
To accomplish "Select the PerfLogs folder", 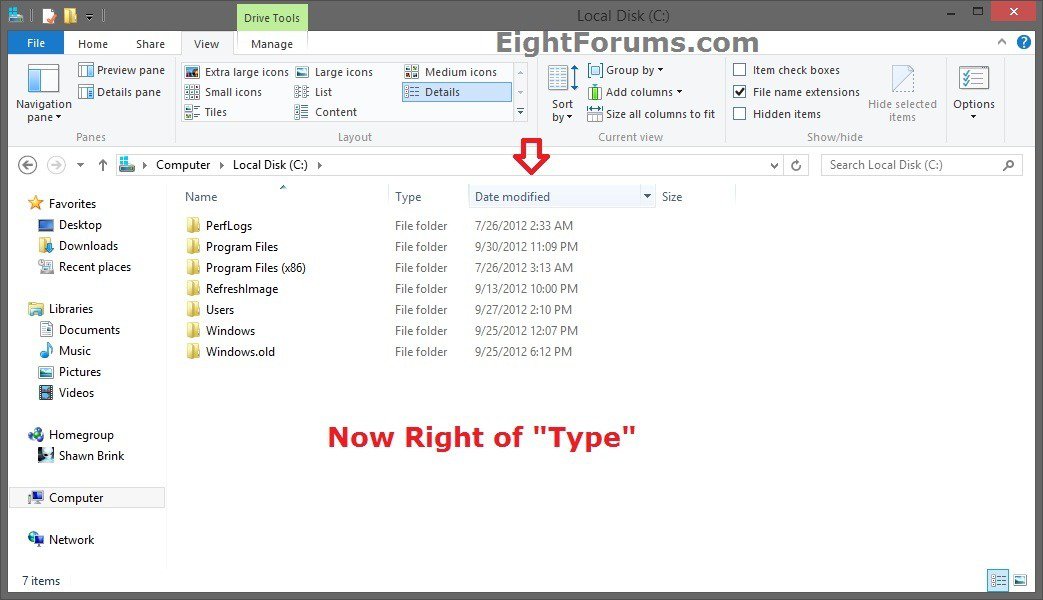I will [229, 225].
